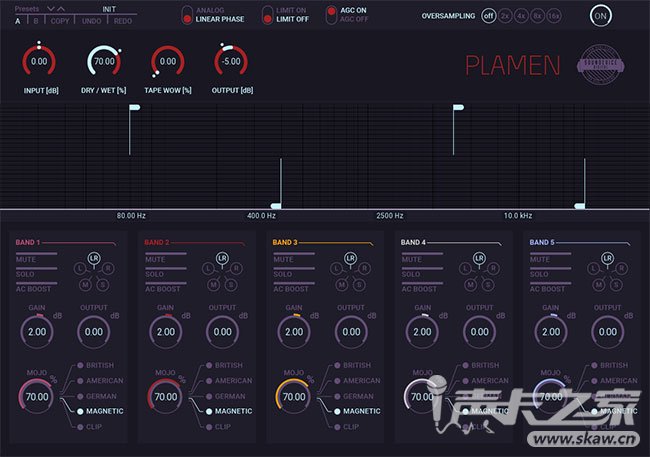This screenshot has height=457, width=650.
Task: Select Side (S) processing in Band 1
Action: [x=103, y=284]
